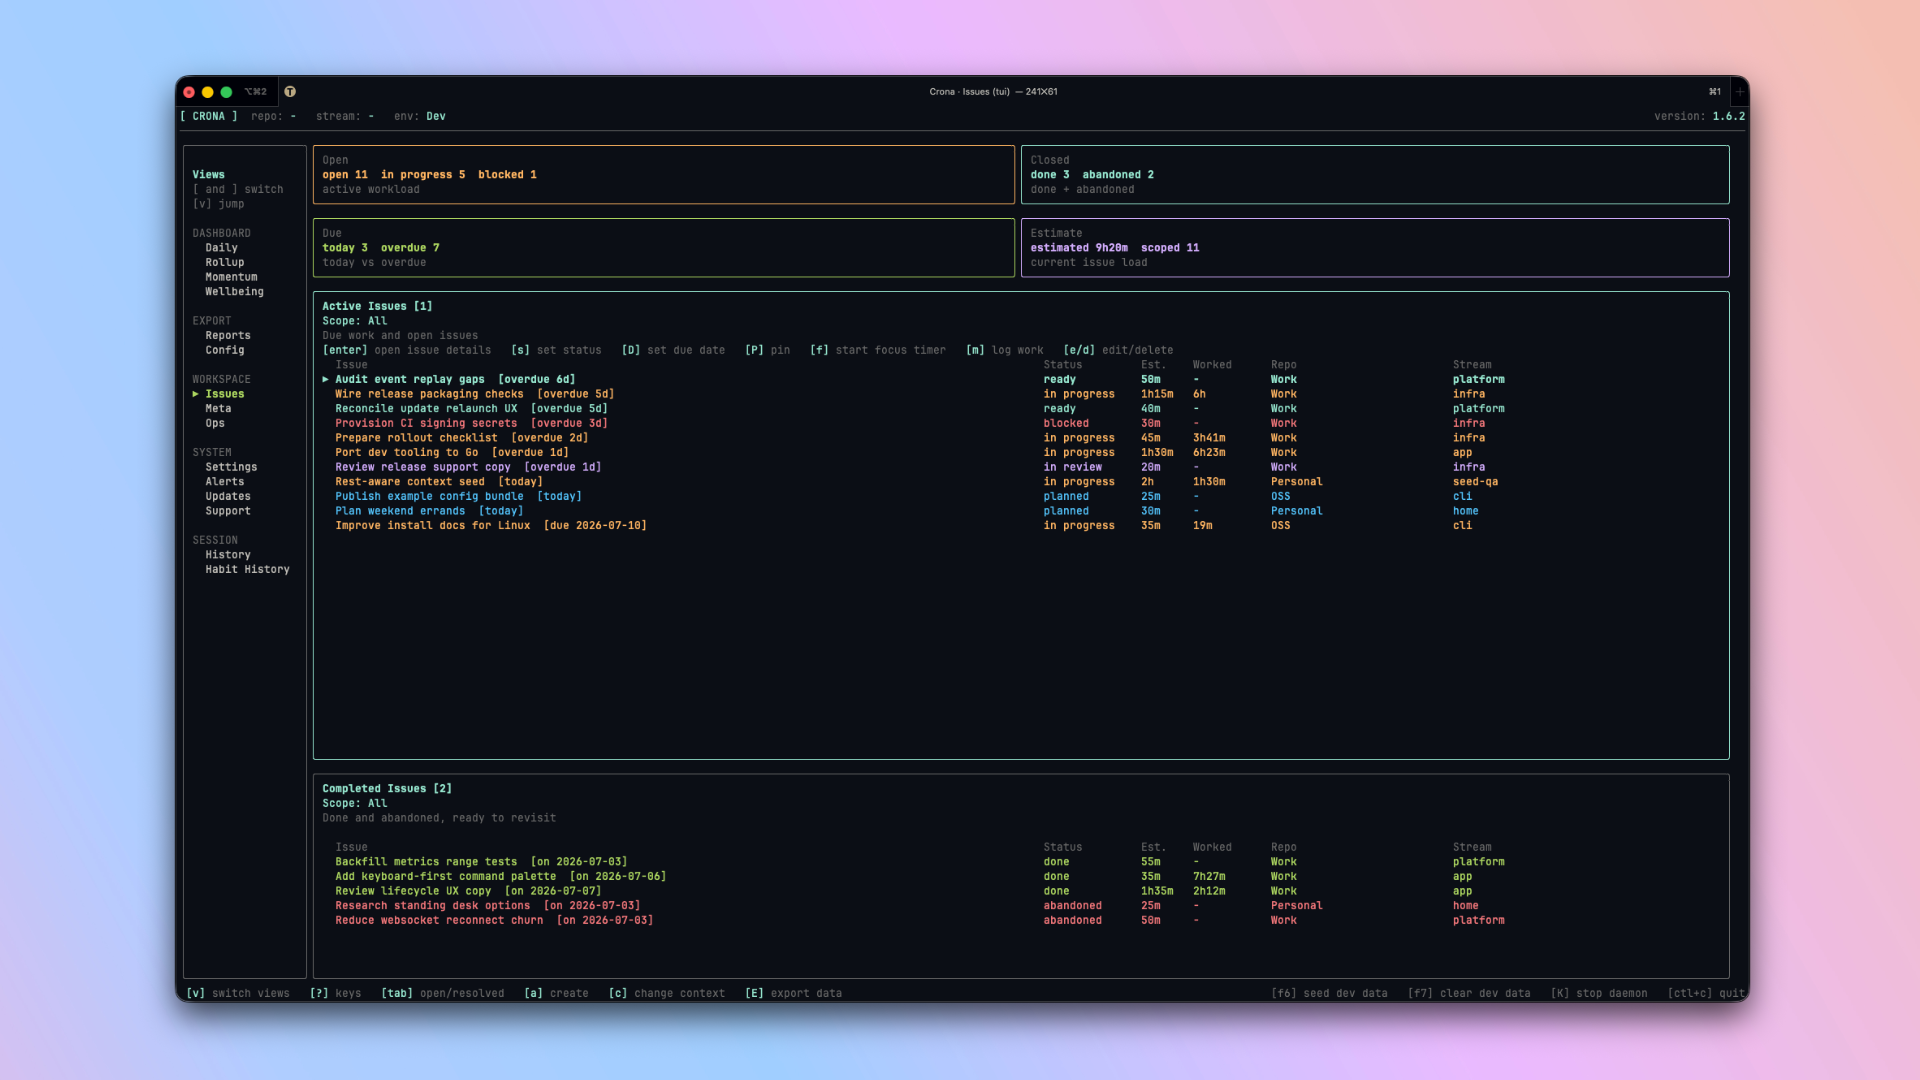
Task: Click the arrow marker beside Issues in the sidebar
Action: 196,394
